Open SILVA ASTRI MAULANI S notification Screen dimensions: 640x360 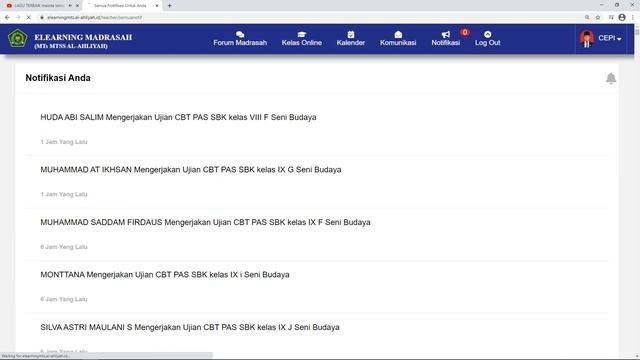coord(190,327)
